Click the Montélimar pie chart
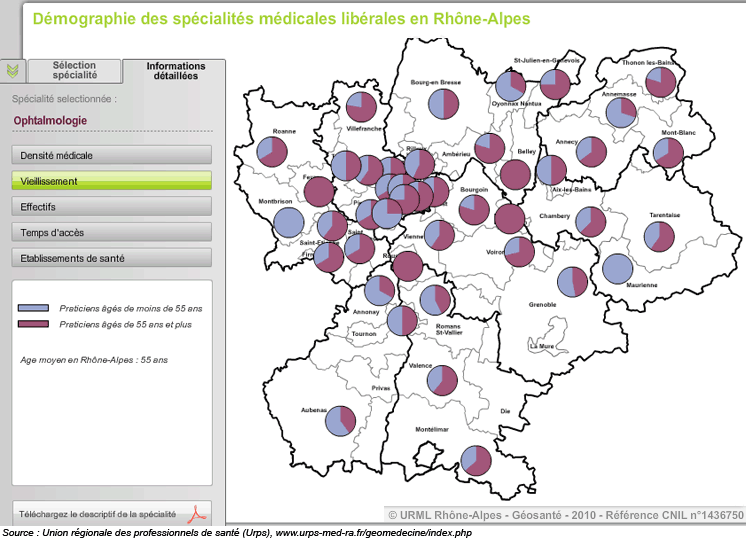The width and height of the screenshot is (746, 540). click(476, 461)
